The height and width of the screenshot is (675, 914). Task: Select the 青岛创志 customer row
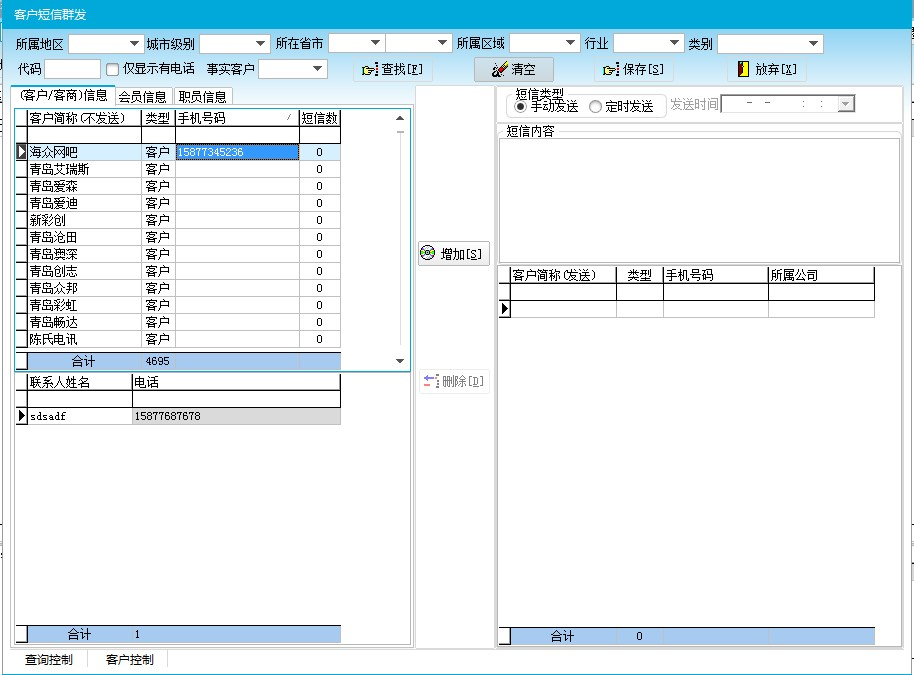coord(178,271)
